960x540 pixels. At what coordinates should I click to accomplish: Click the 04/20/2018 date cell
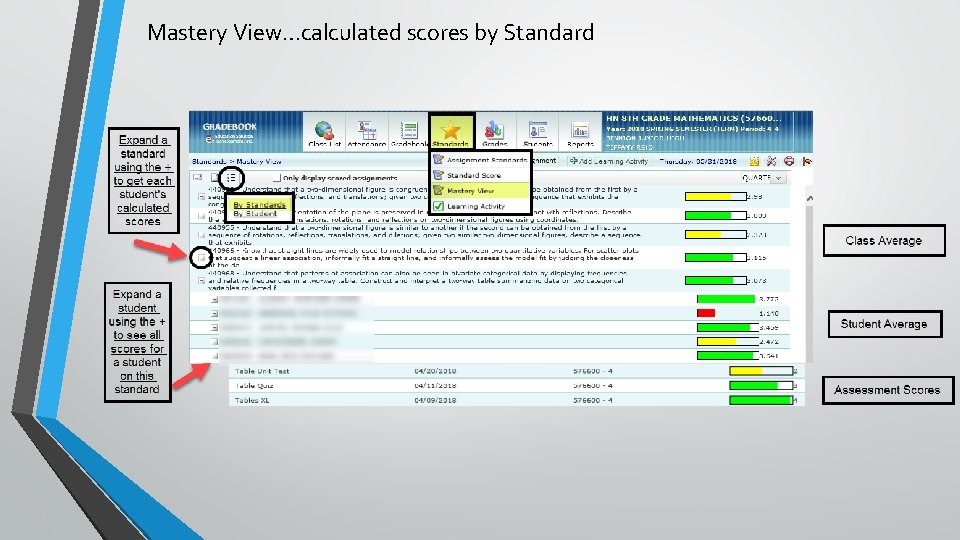point(435,371)
